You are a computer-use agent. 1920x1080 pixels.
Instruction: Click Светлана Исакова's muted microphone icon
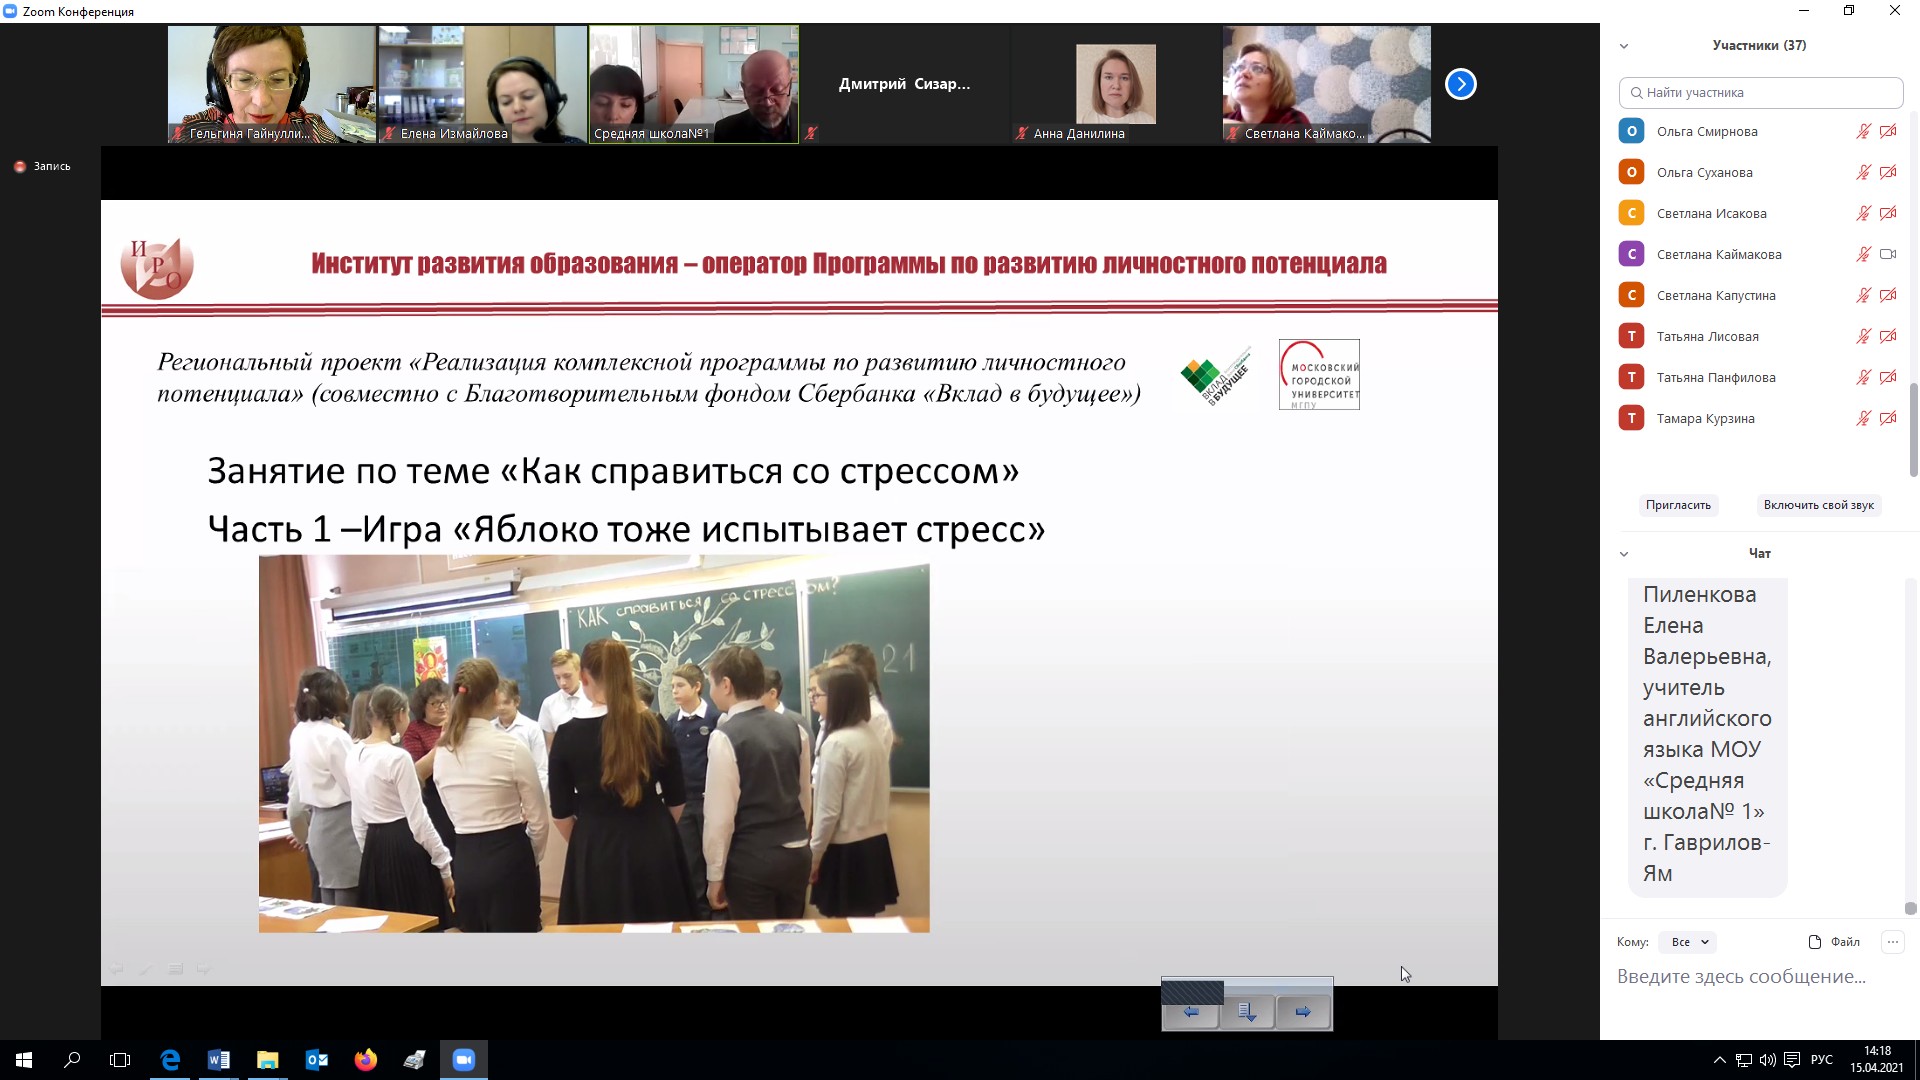1863,213
